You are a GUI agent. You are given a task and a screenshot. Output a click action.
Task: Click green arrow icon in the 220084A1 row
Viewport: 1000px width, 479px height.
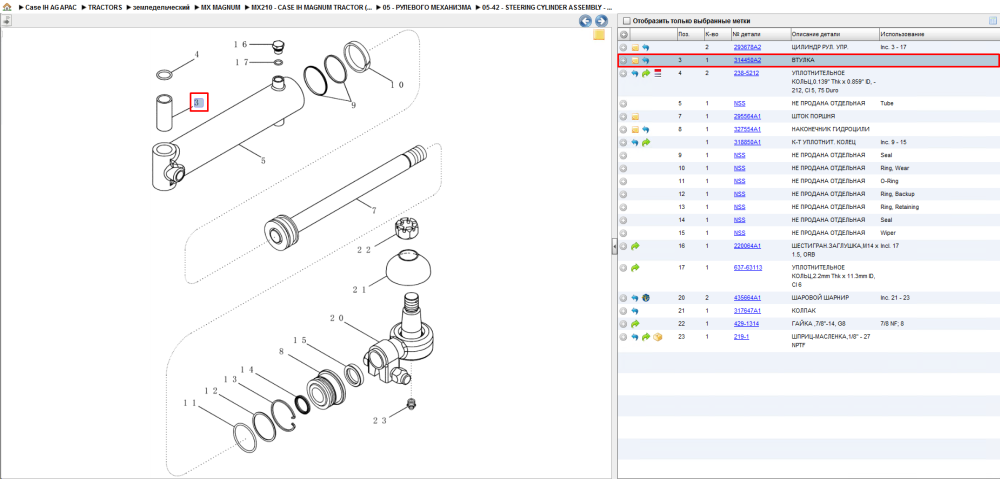[635, 246]
